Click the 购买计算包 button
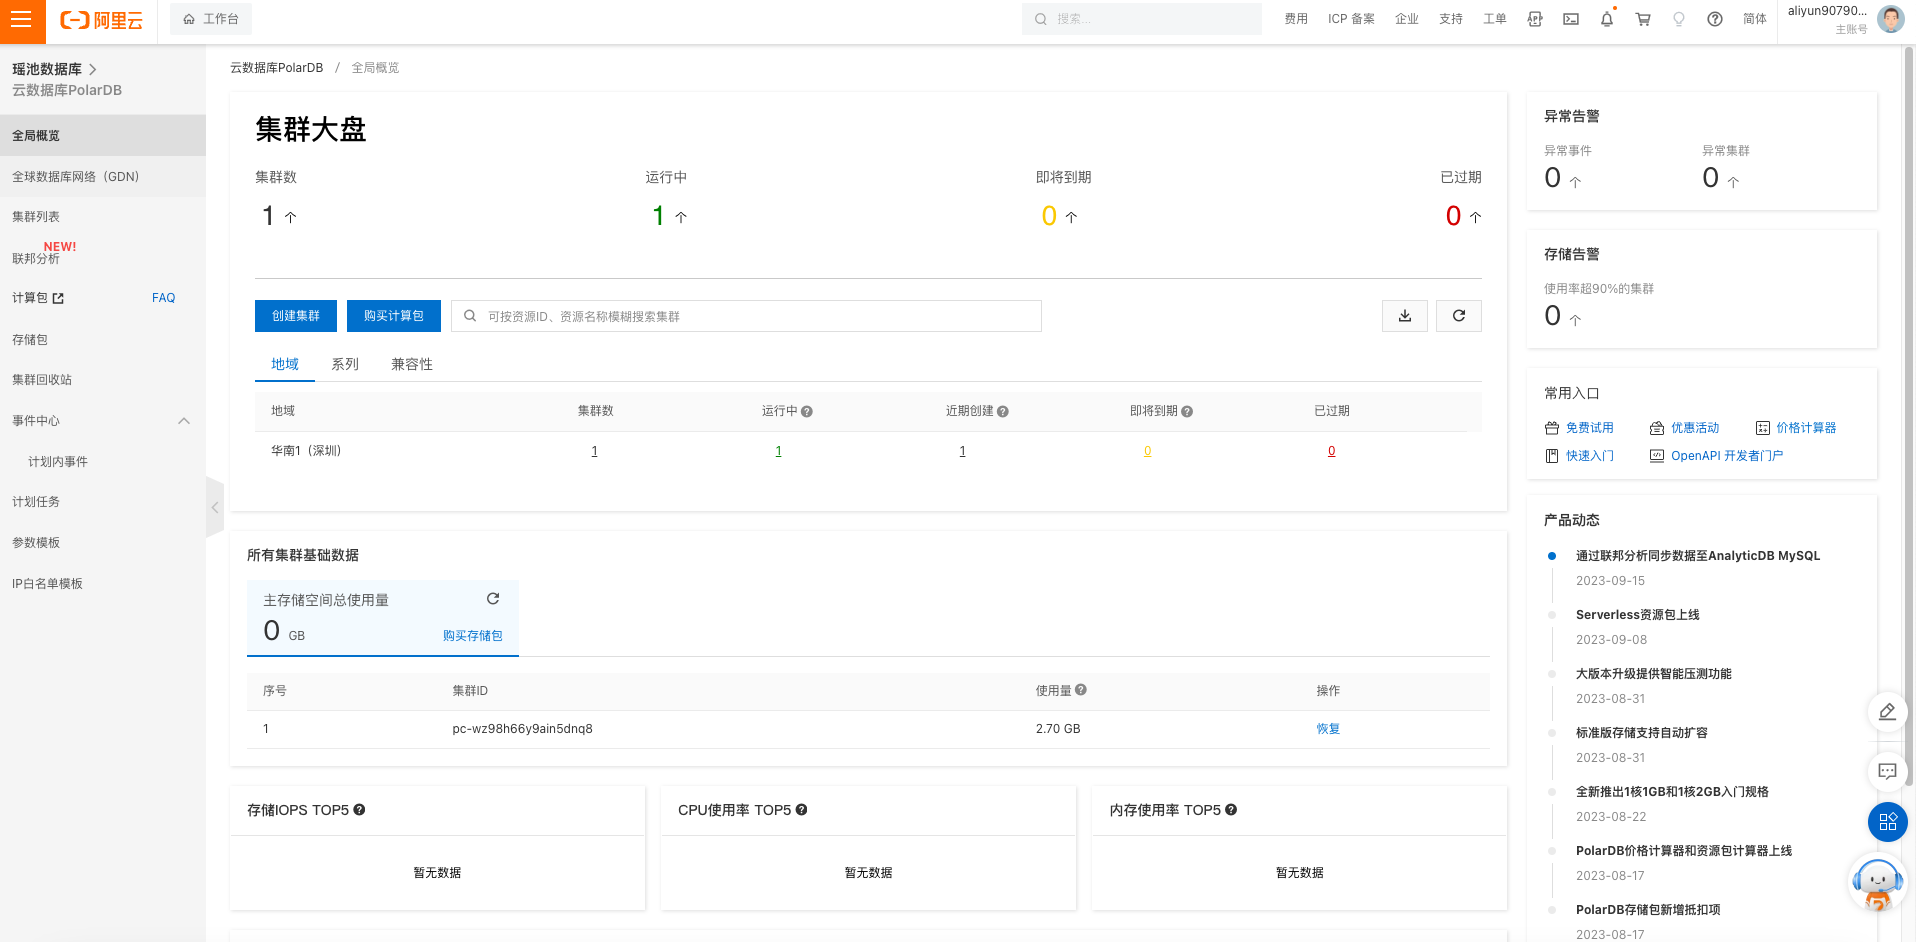The image size is (1916, 942). click(x=394, y=316)
